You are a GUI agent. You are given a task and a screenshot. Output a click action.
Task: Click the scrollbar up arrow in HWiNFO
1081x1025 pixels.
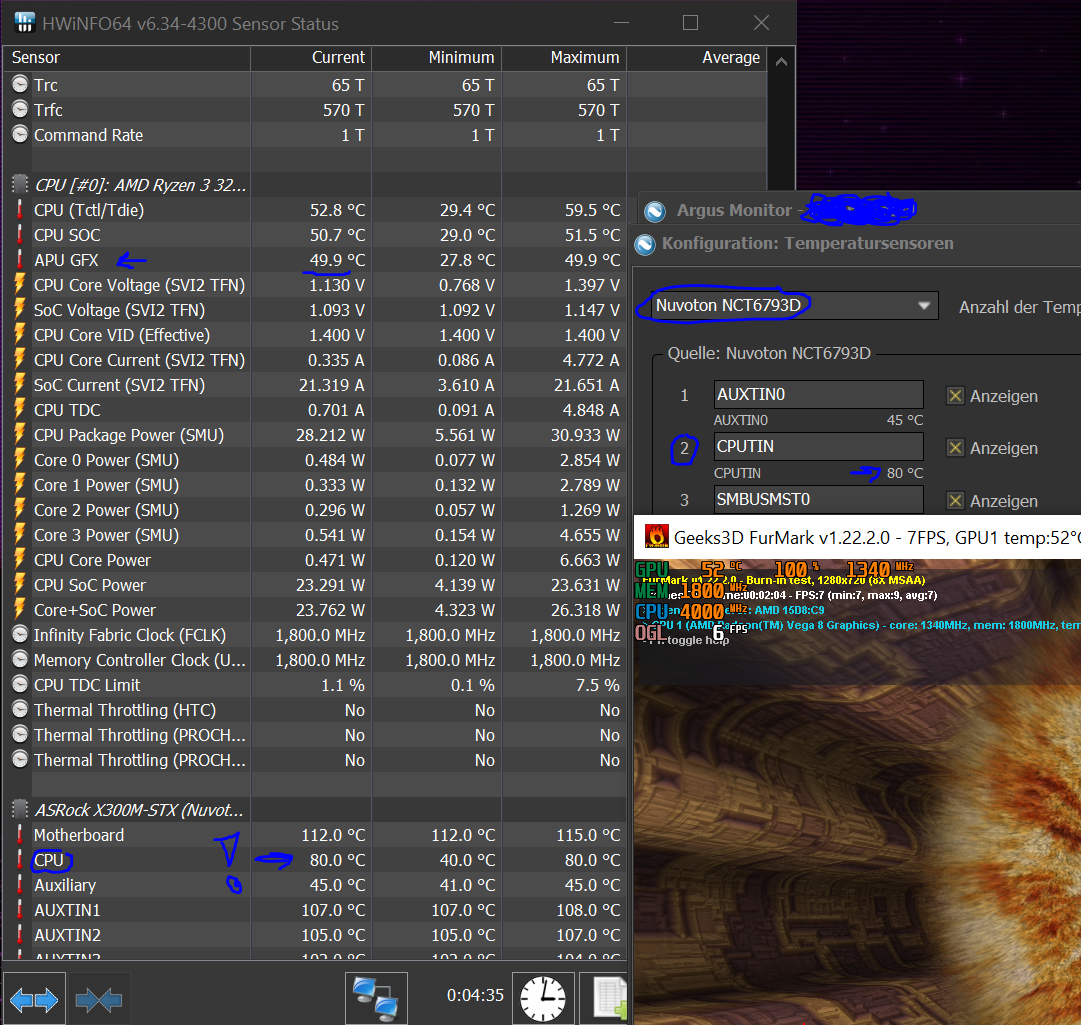tap(781, 62)
